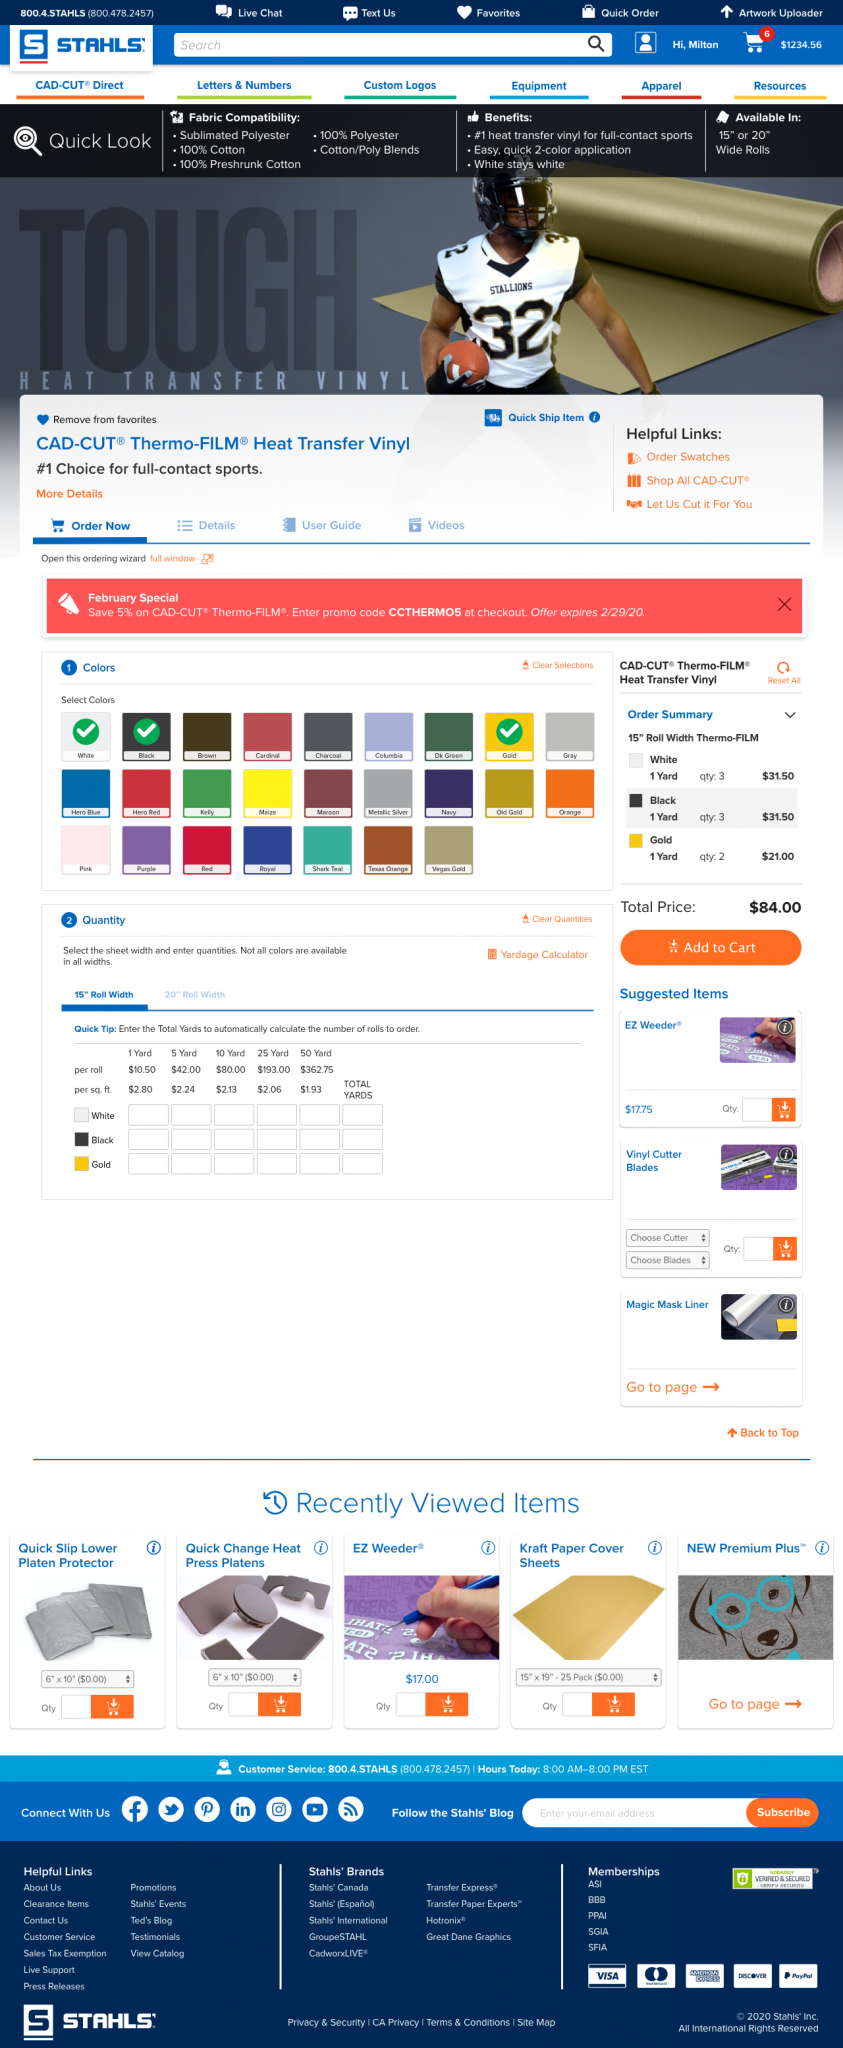Open the YouTube social icon
The width and height of the screenshot is (843, 2048).
pyautogui.click(x=315, y=1809)
